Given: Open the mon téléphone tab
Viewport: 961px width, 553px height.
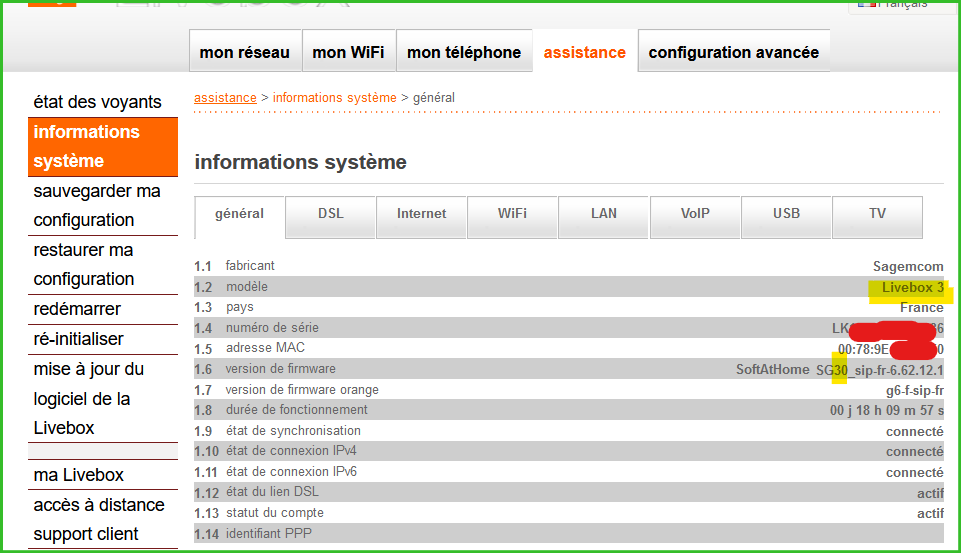Looking at the screenshot, I should (x=464, y=51).
